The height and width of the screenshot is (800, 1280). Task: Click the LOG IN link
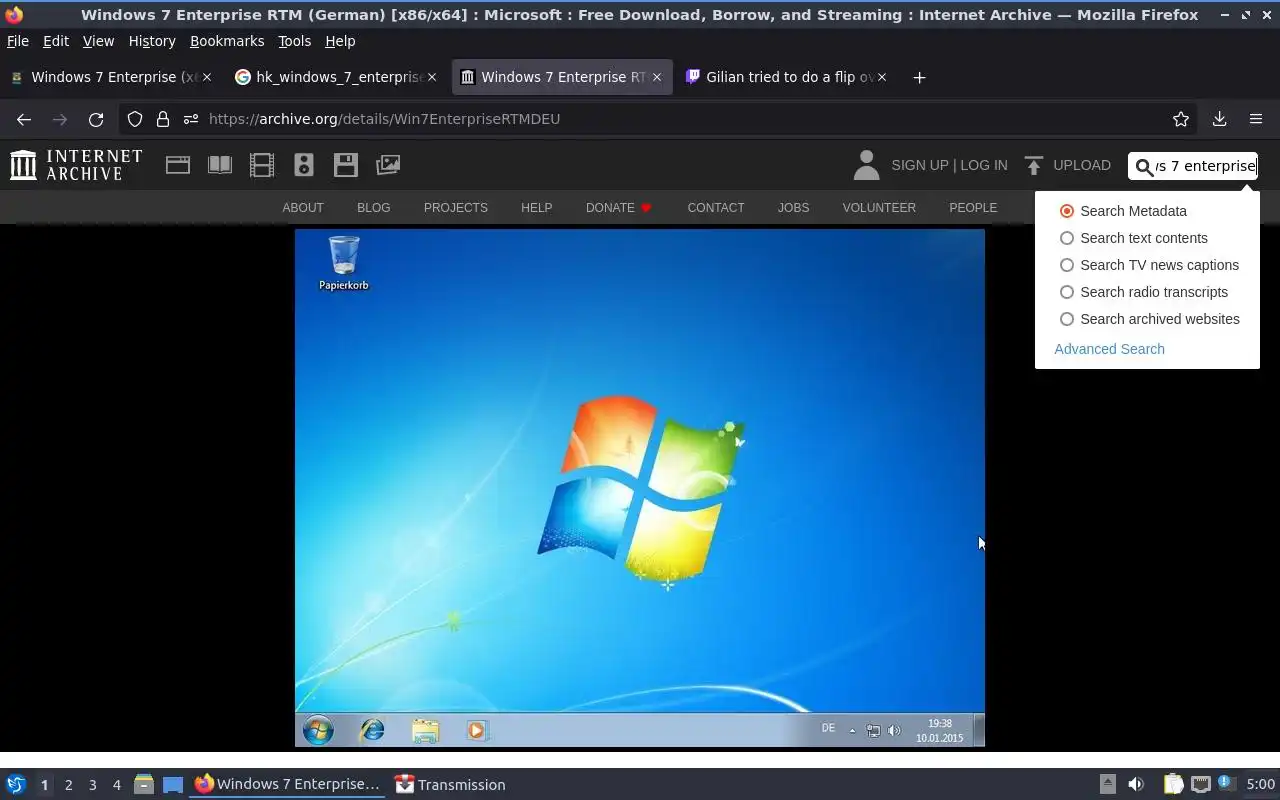[984, 165]
